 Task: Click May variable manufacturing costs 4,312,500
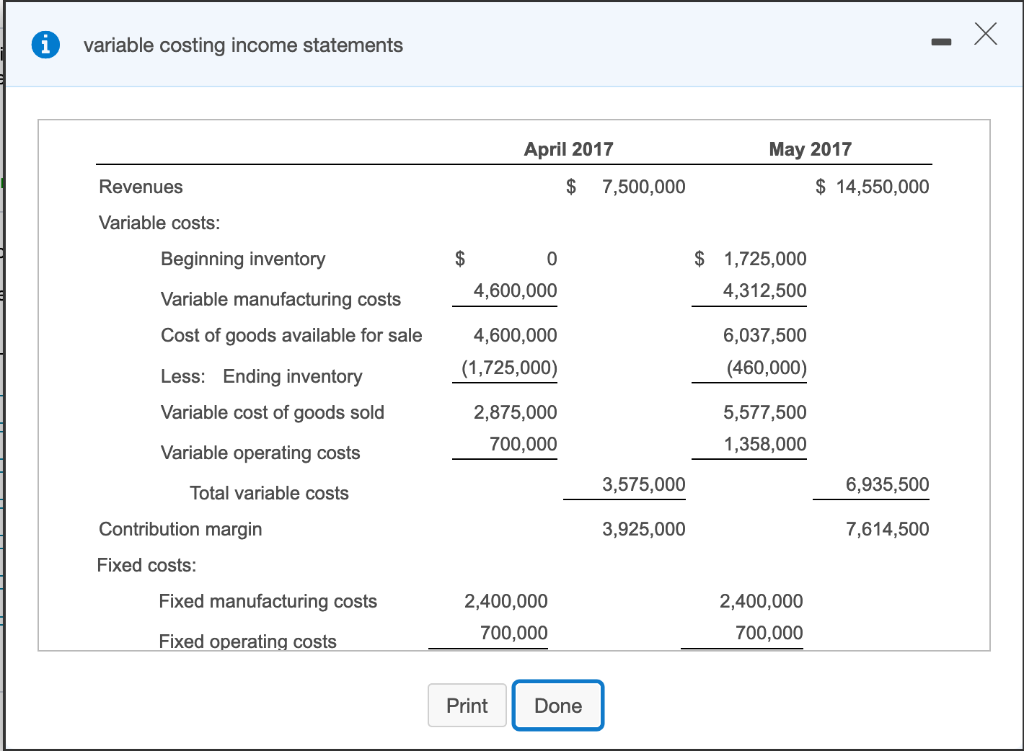765,291
